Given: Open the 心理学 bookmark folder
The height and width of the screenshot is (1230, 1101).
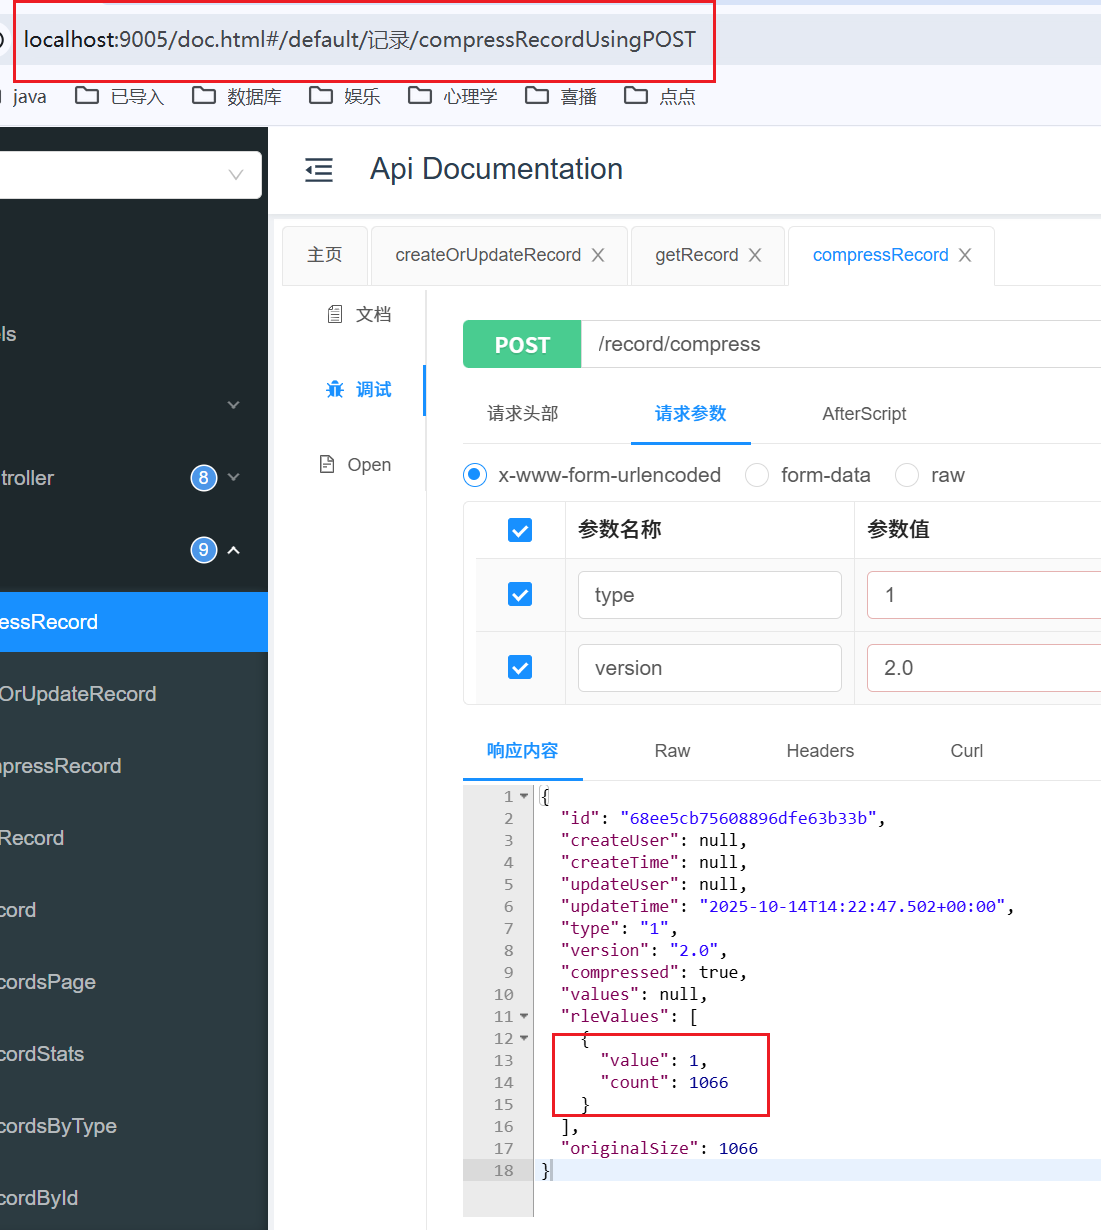Looking at the screenshot, I should pos(453,96).
